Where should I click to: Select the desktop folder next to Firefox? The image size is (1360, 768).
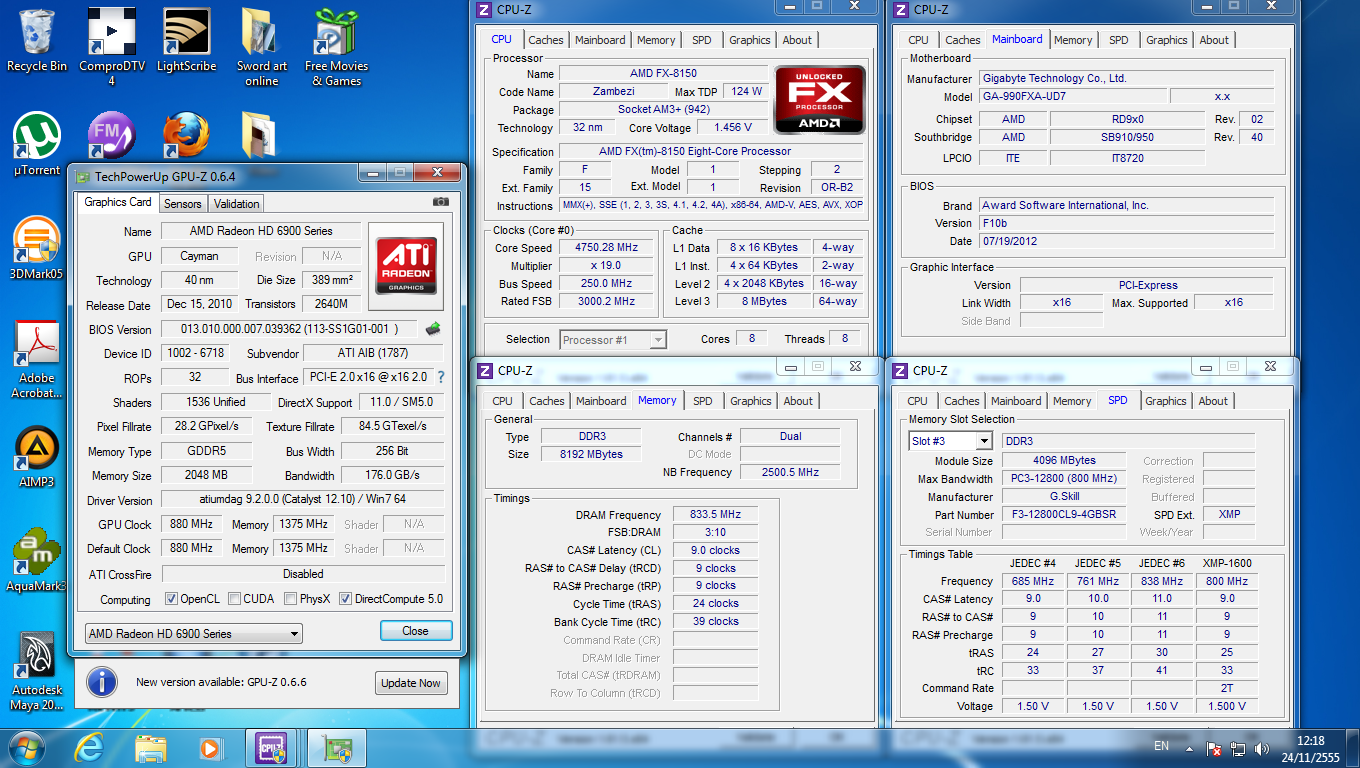[x=261, y=134]
